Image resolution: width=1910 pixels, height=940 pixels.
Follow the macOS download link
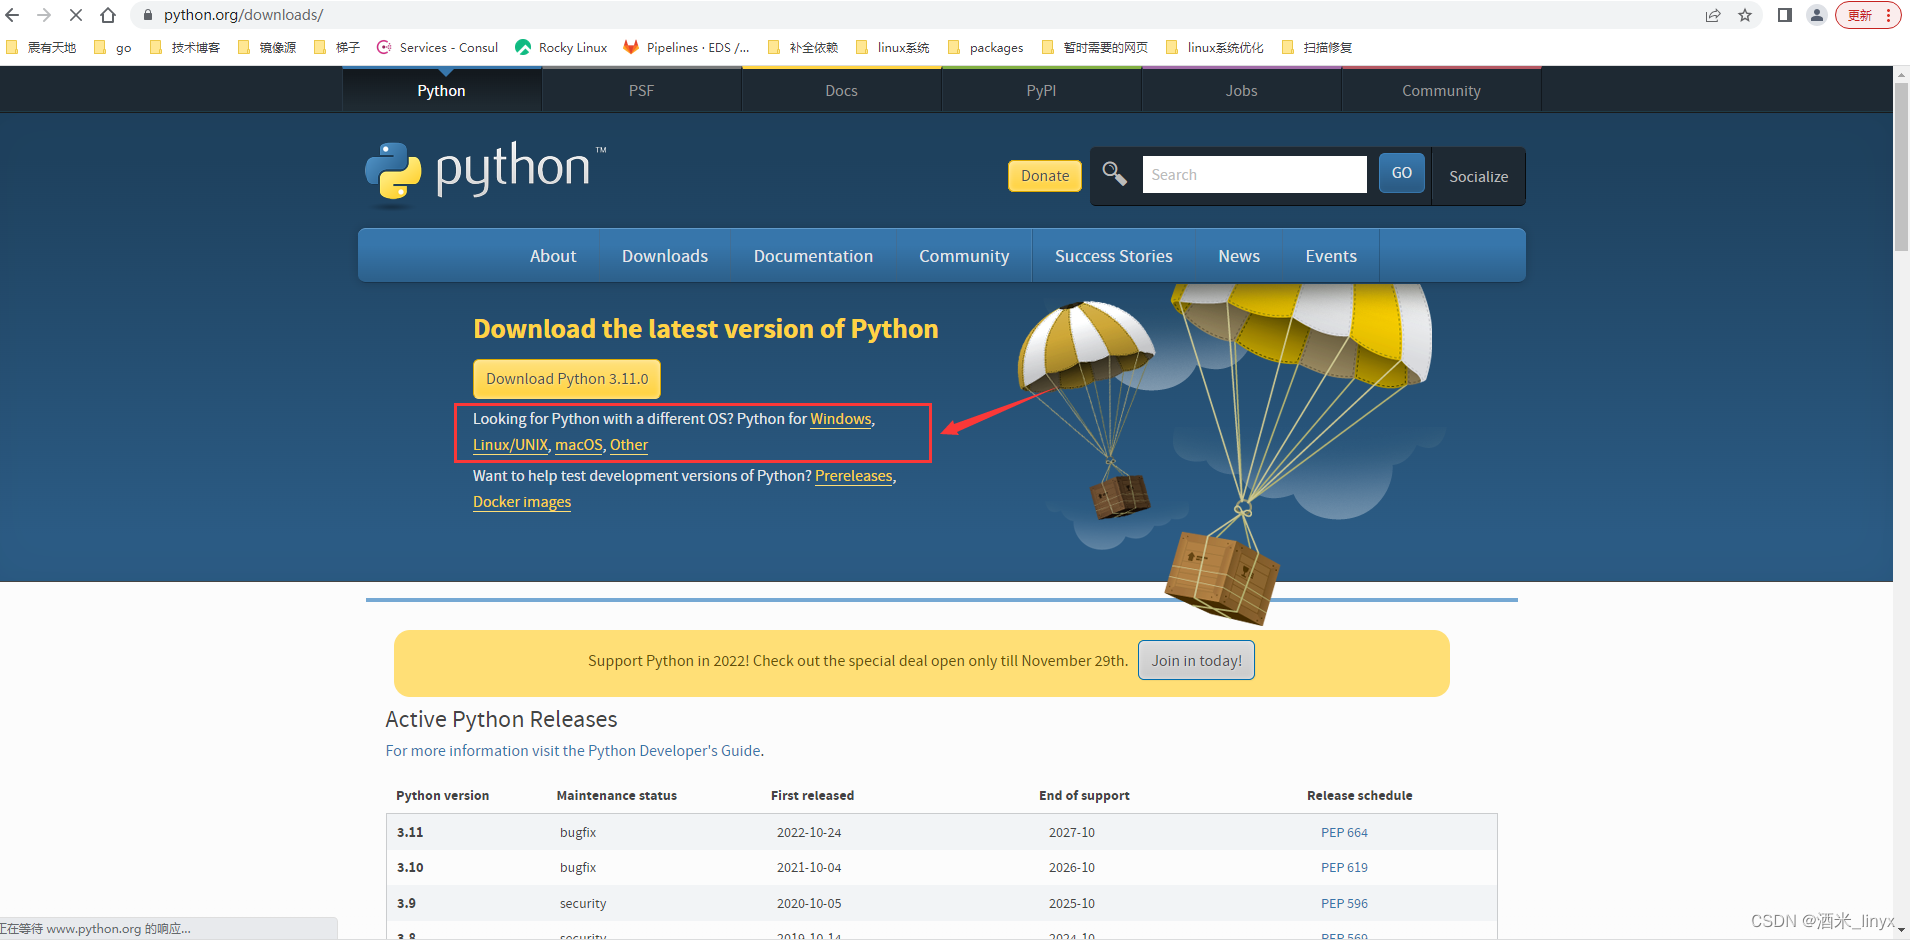tap(579, 445)
